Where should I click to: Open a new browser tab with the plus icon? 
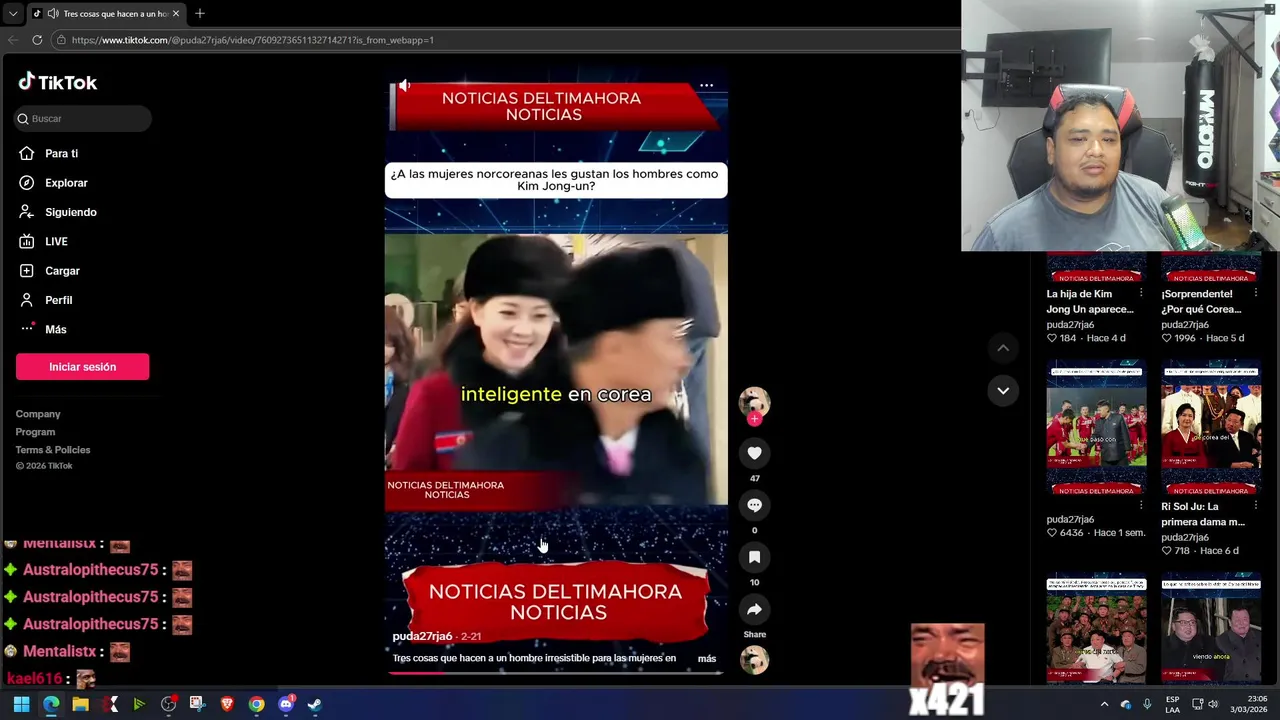tap(200, 13)
